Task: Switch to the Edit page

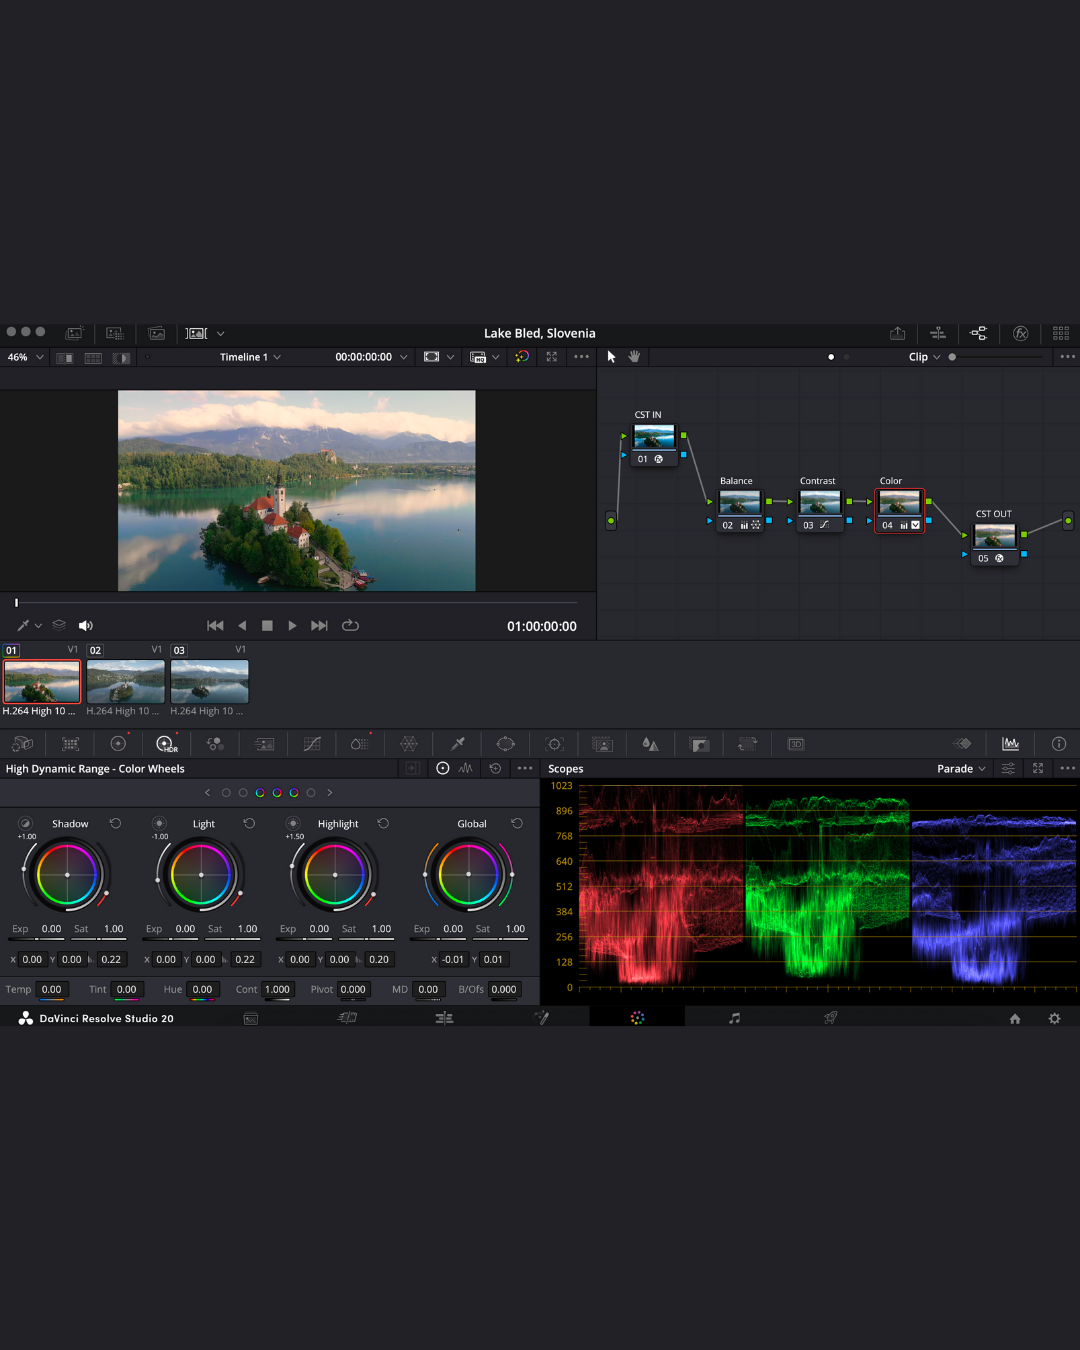Action: [x=444, y=1017]
